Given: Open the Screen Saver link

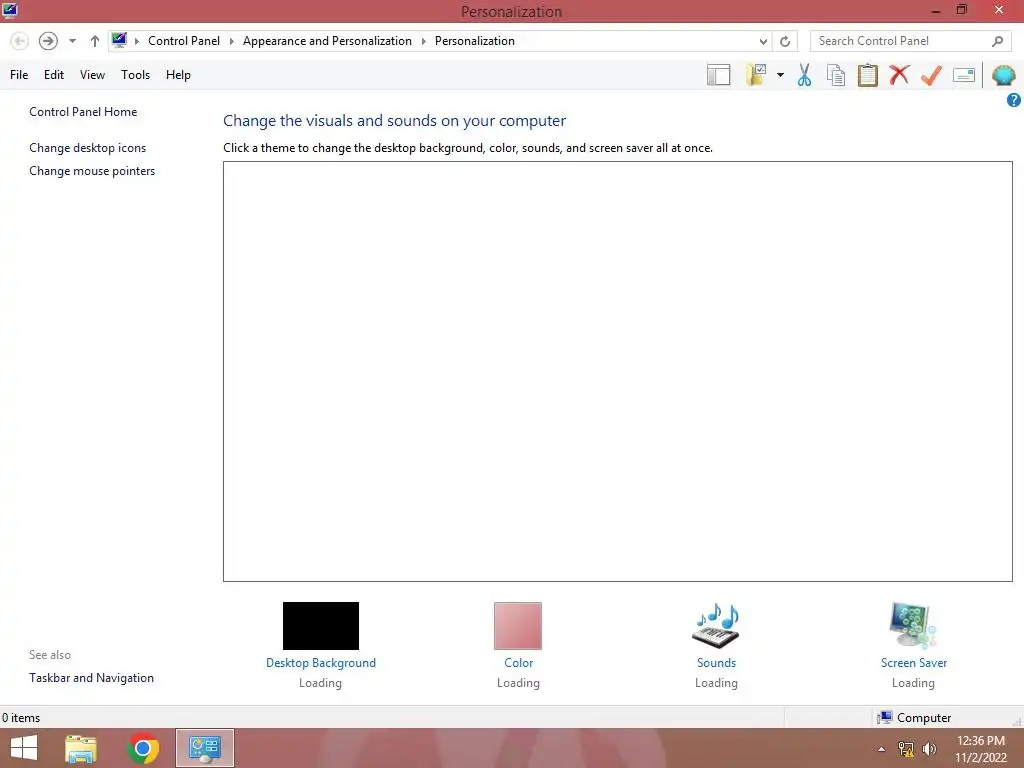Looking at the screenshot, I should click(914, 663).
